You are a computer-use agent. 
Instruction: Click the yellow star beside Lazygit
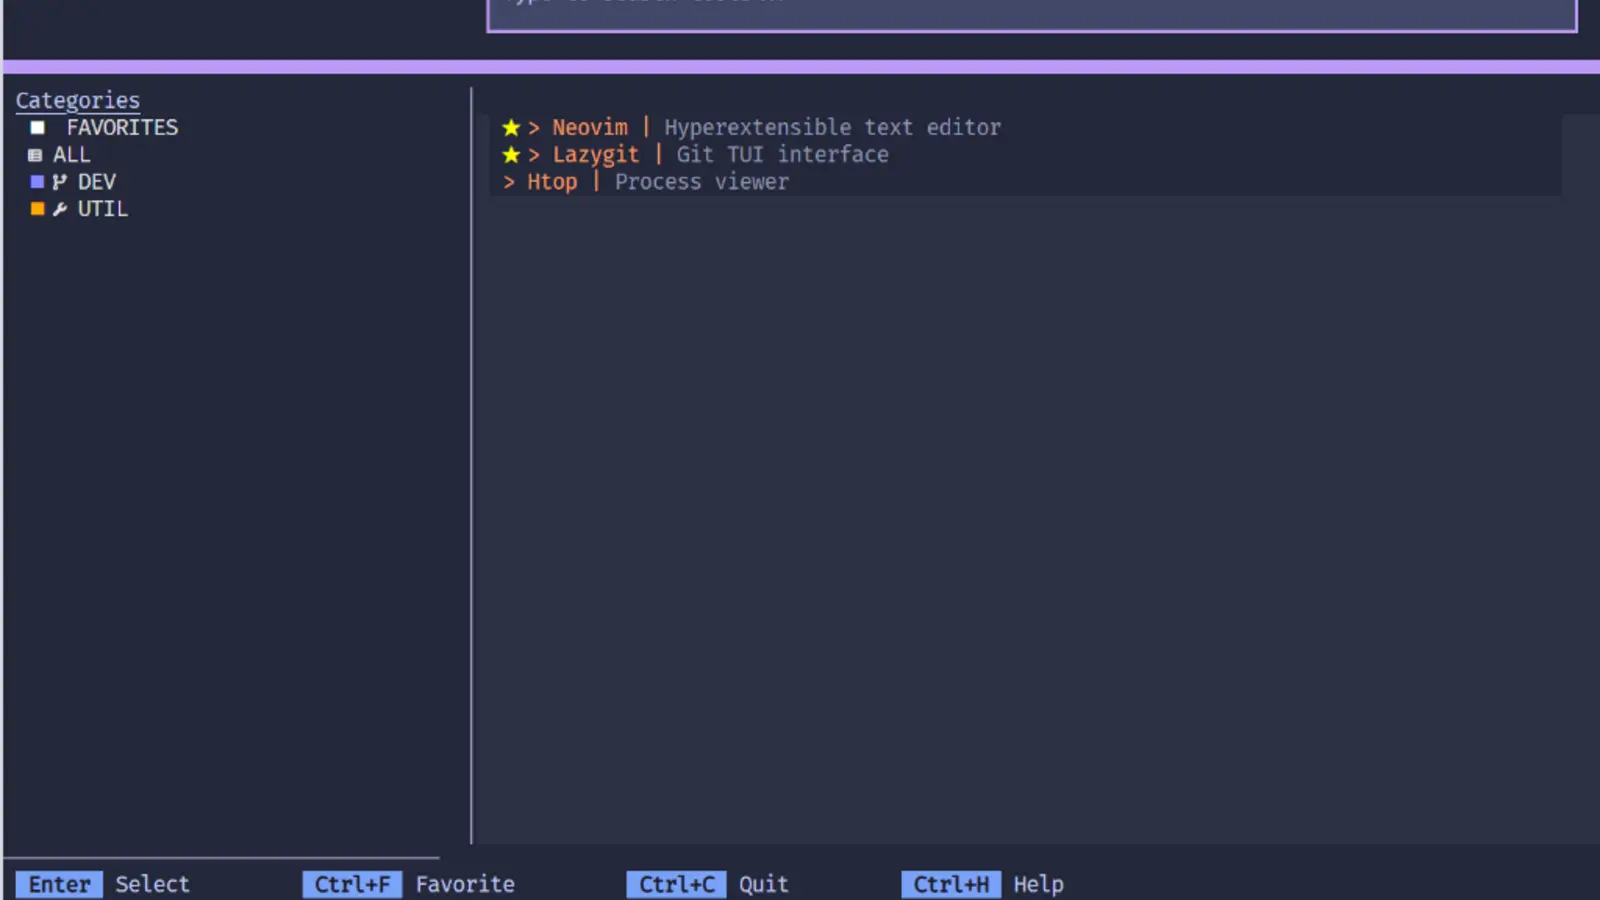(x=511, y=155)
